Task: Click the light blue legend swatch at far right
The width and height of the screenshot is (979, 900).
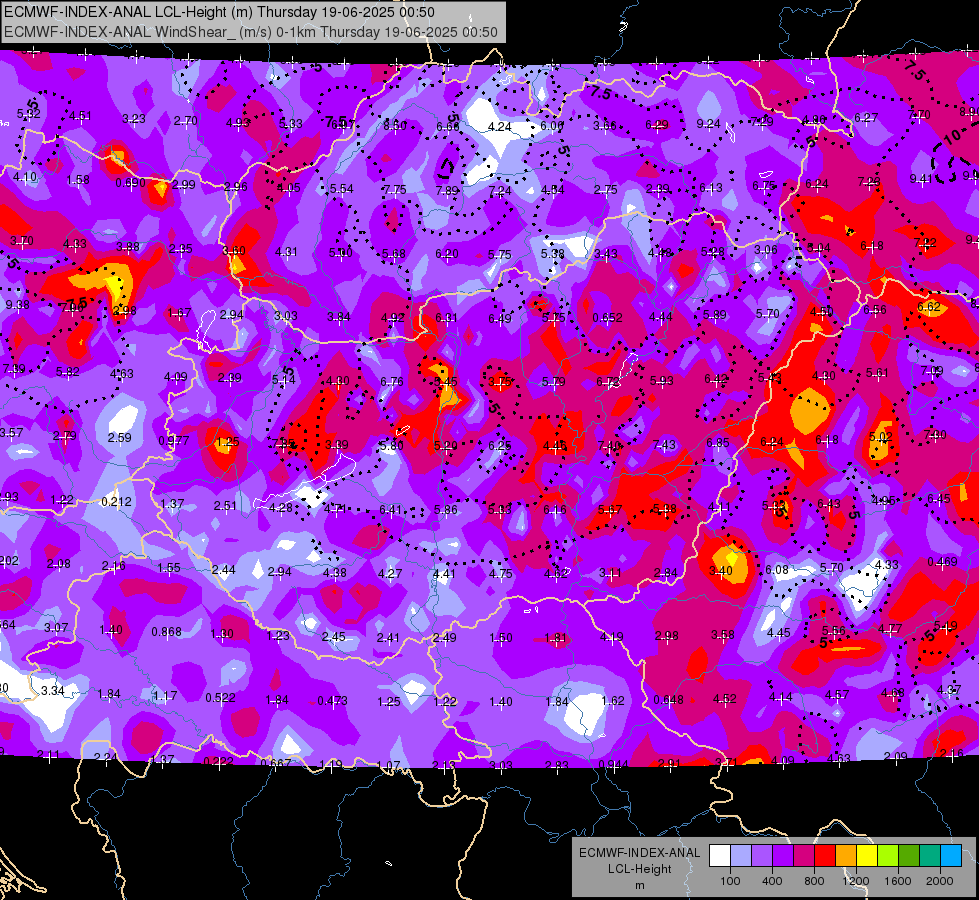Action: tap(951, 856)
